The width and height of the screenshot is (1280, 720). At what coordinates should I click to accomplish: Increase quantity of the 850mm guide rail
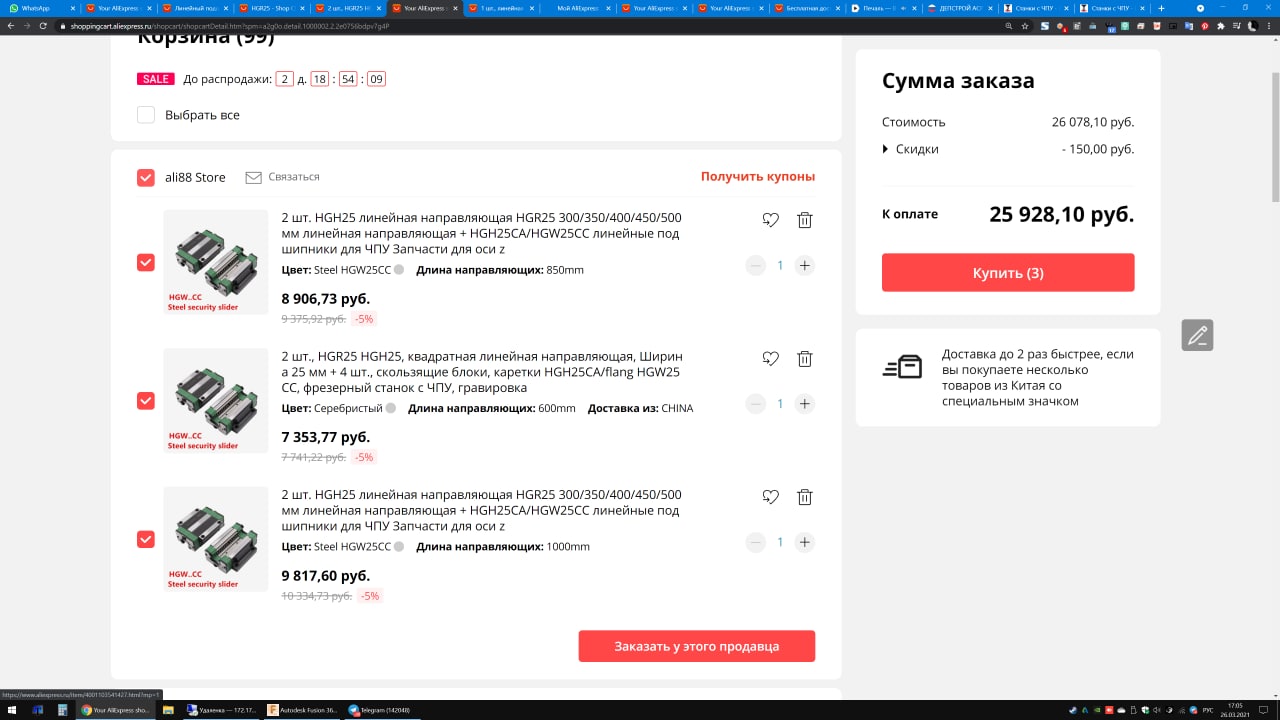tap(805, 266)
